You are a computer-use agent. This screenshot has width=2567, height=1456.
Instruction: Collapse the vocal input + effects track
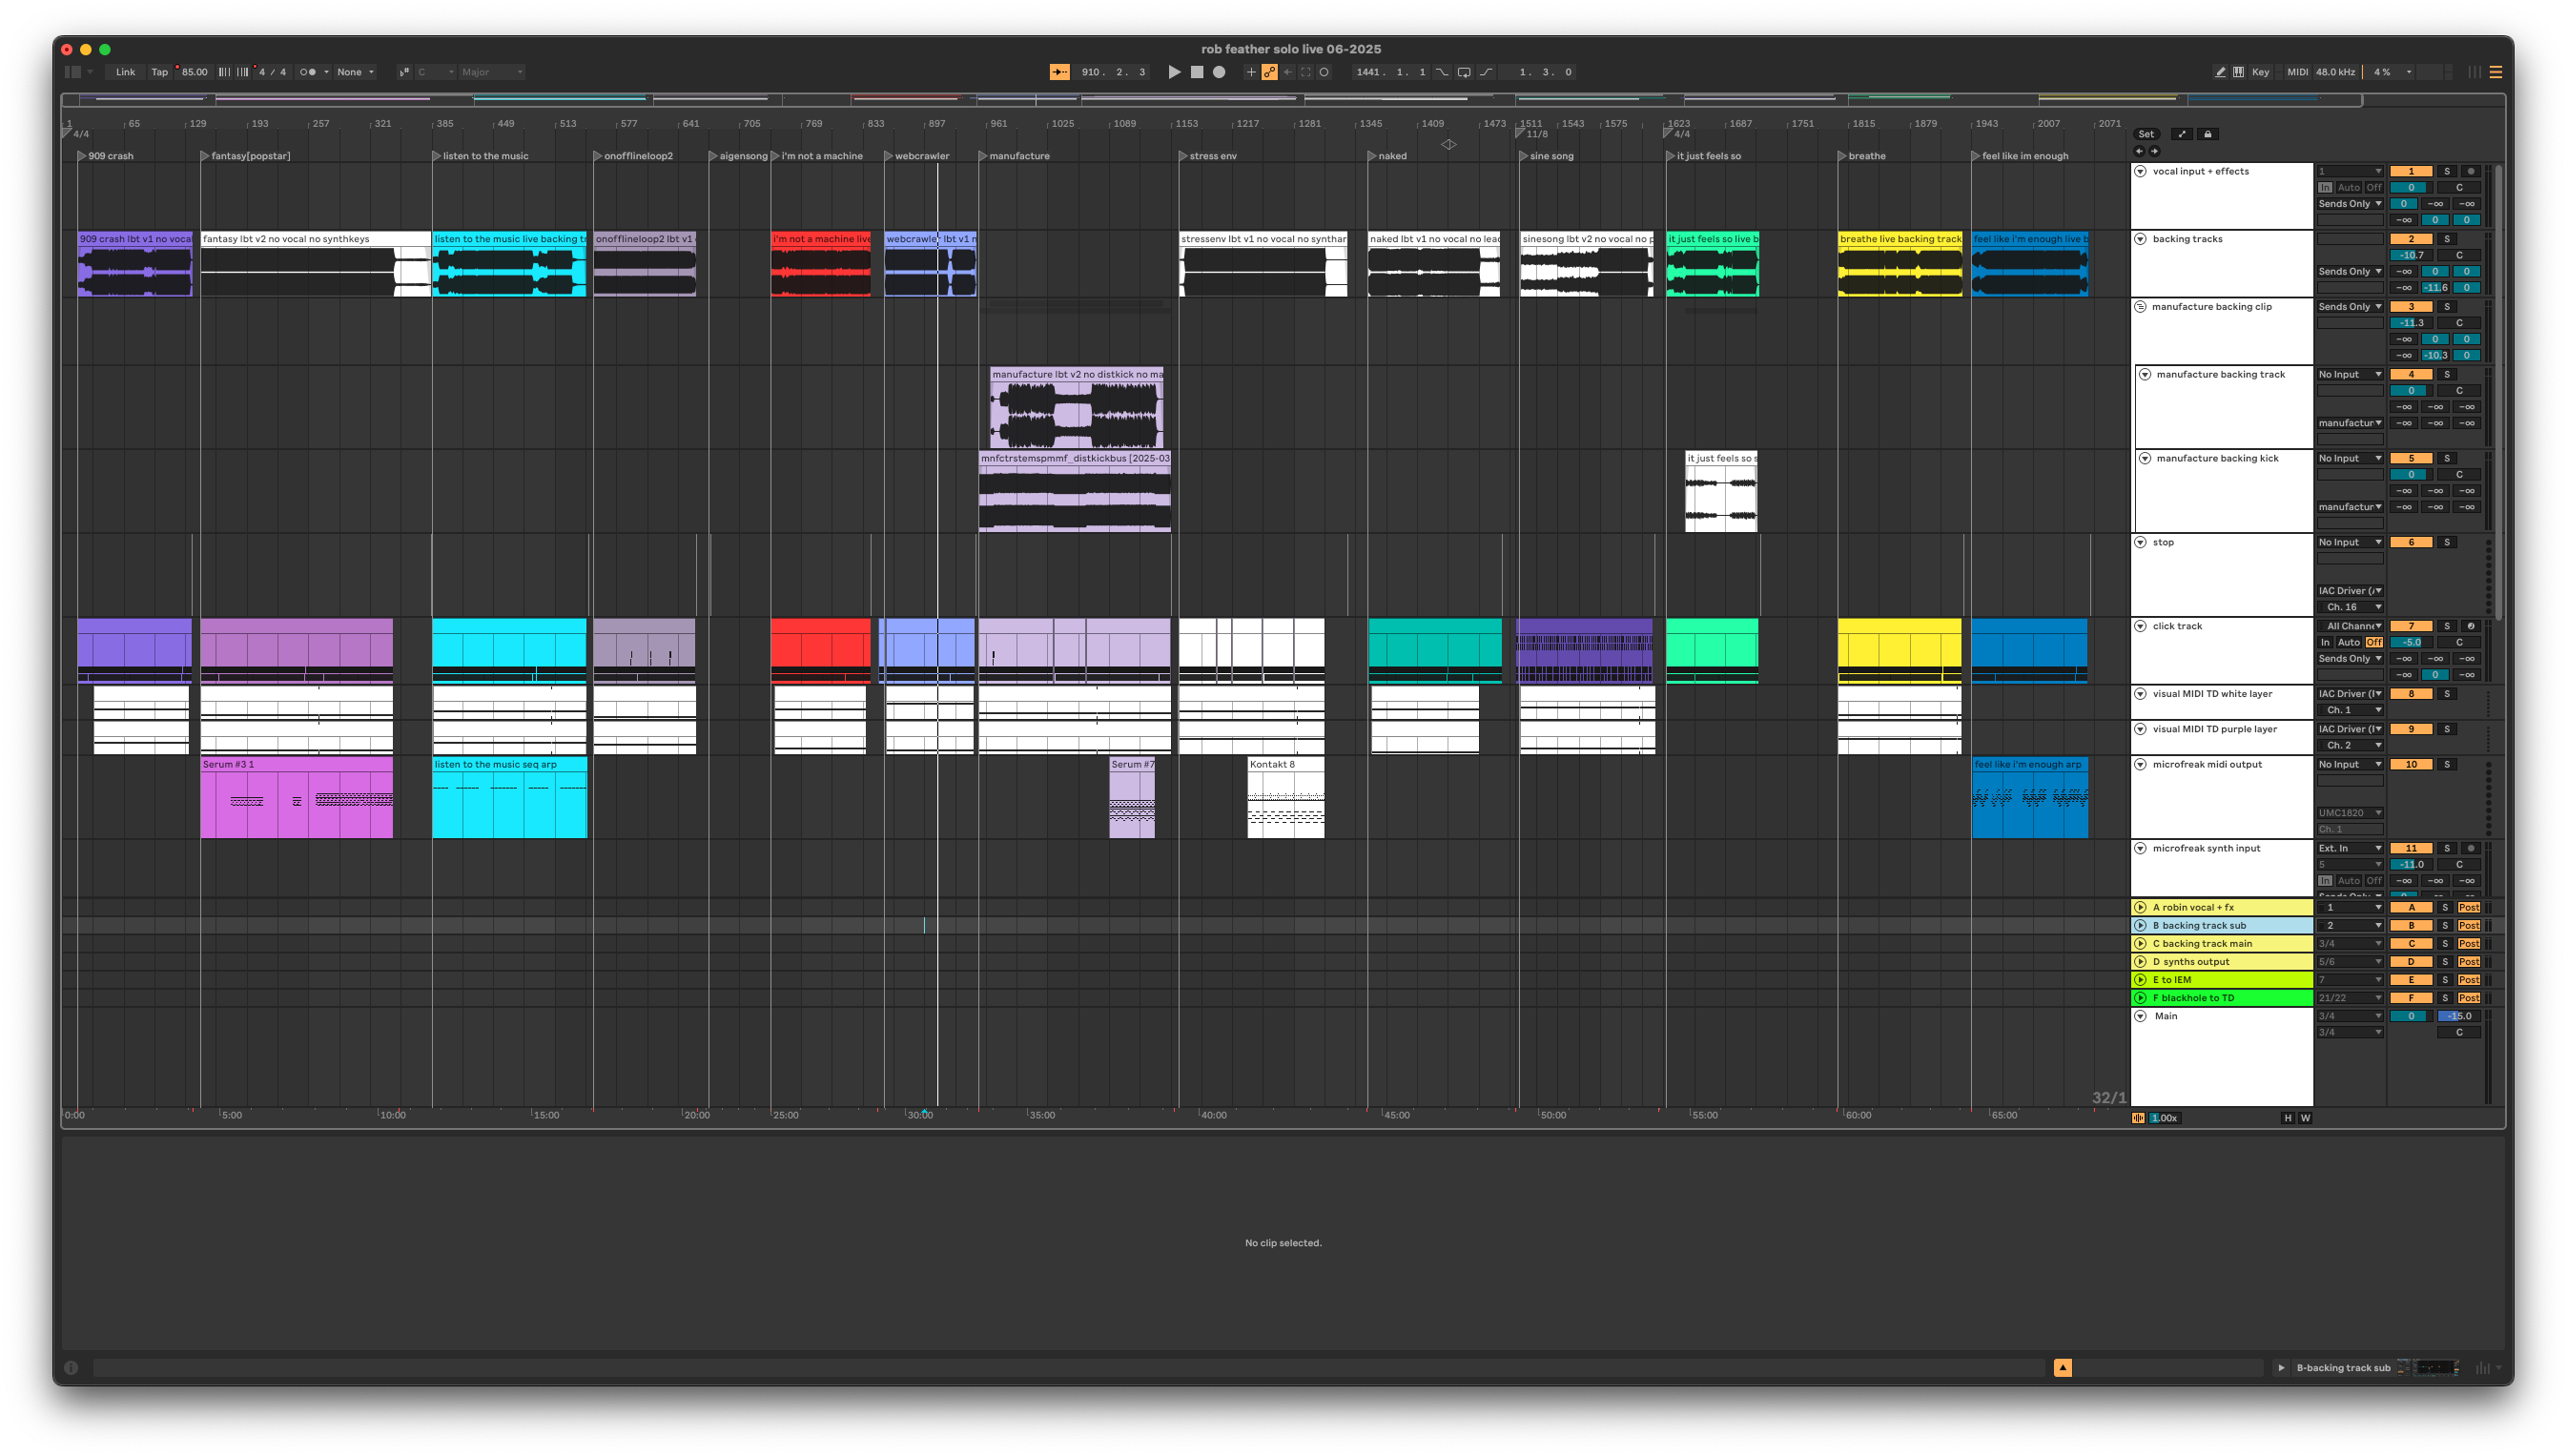click(2141, 172)
